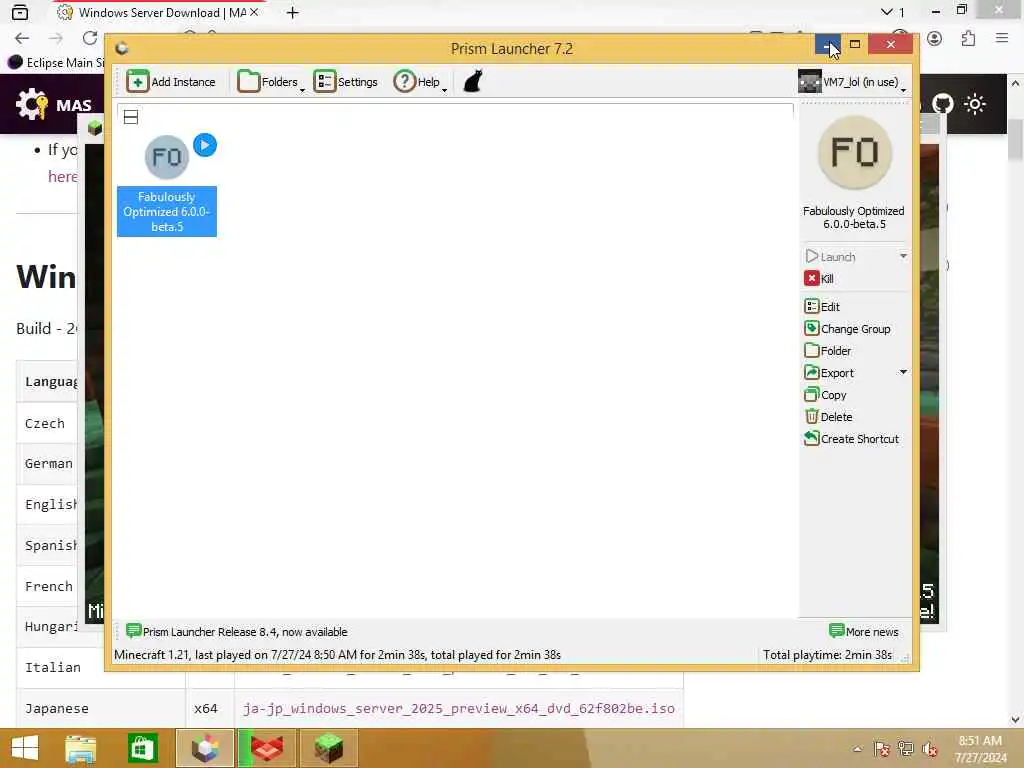
Task: Click Total playtime status text
Action: 827,654
